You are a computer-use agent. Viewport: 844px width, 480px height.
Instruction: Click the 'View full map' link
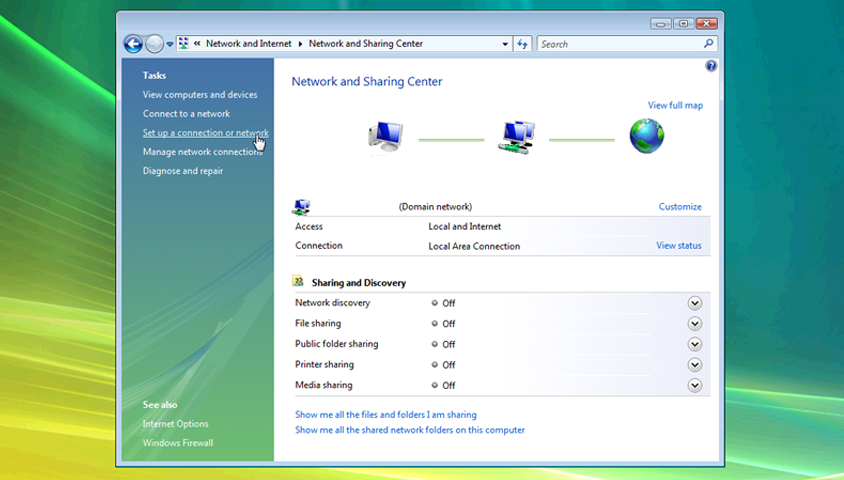click(x=675, y=105)
